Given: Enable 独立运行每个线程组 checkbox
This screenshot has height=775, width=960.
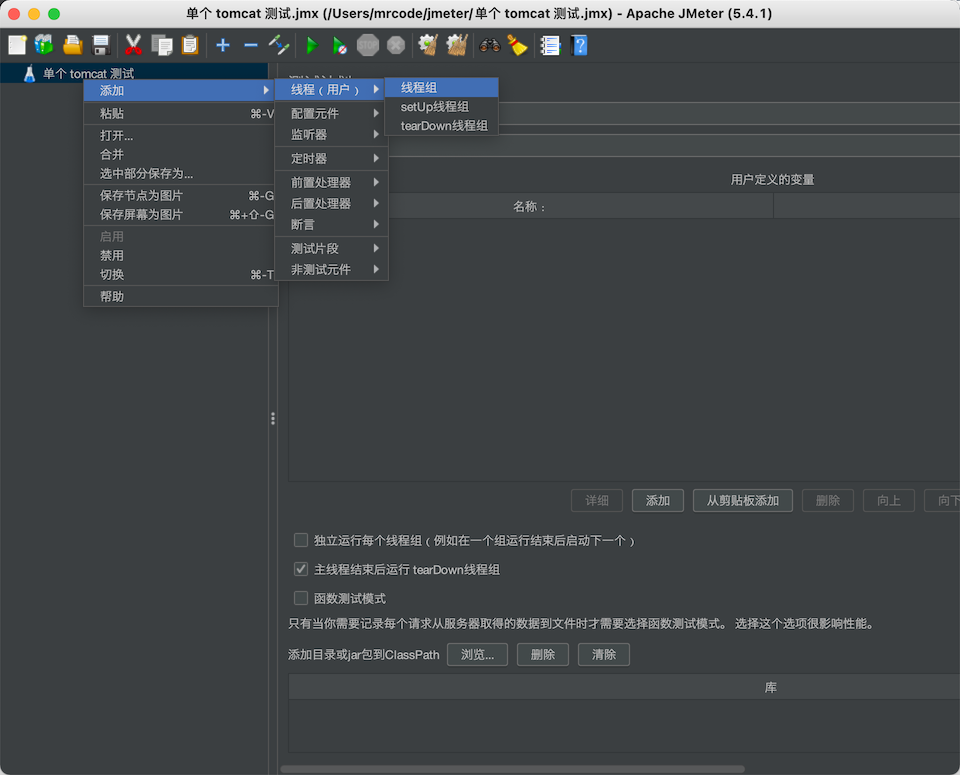Looking at the screenshot, I should pyautogui.click(x=301, y=540).
